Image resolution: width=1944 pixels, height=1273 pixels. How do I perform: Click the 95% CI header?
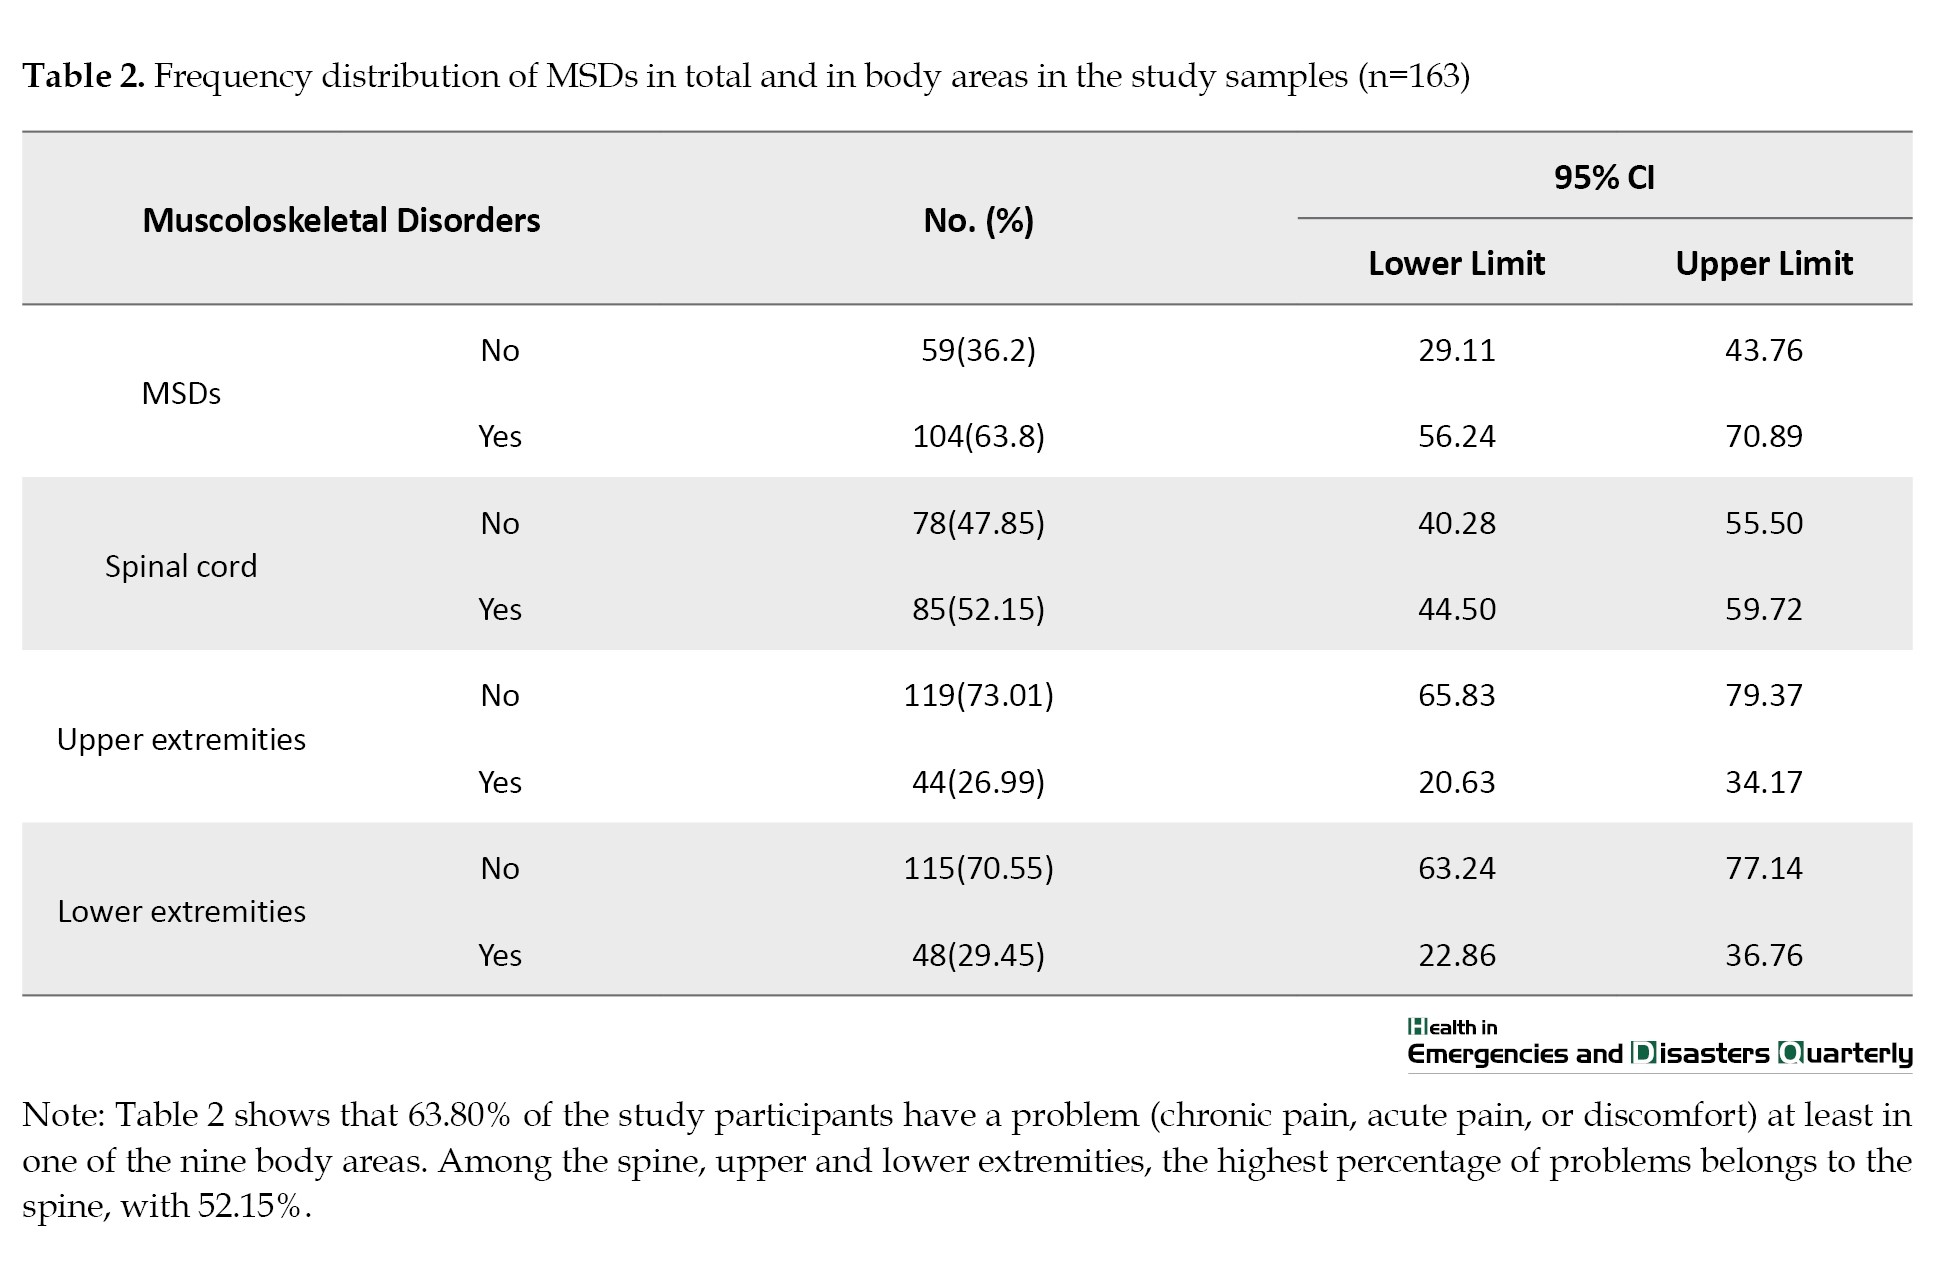tap(1604, 177)
